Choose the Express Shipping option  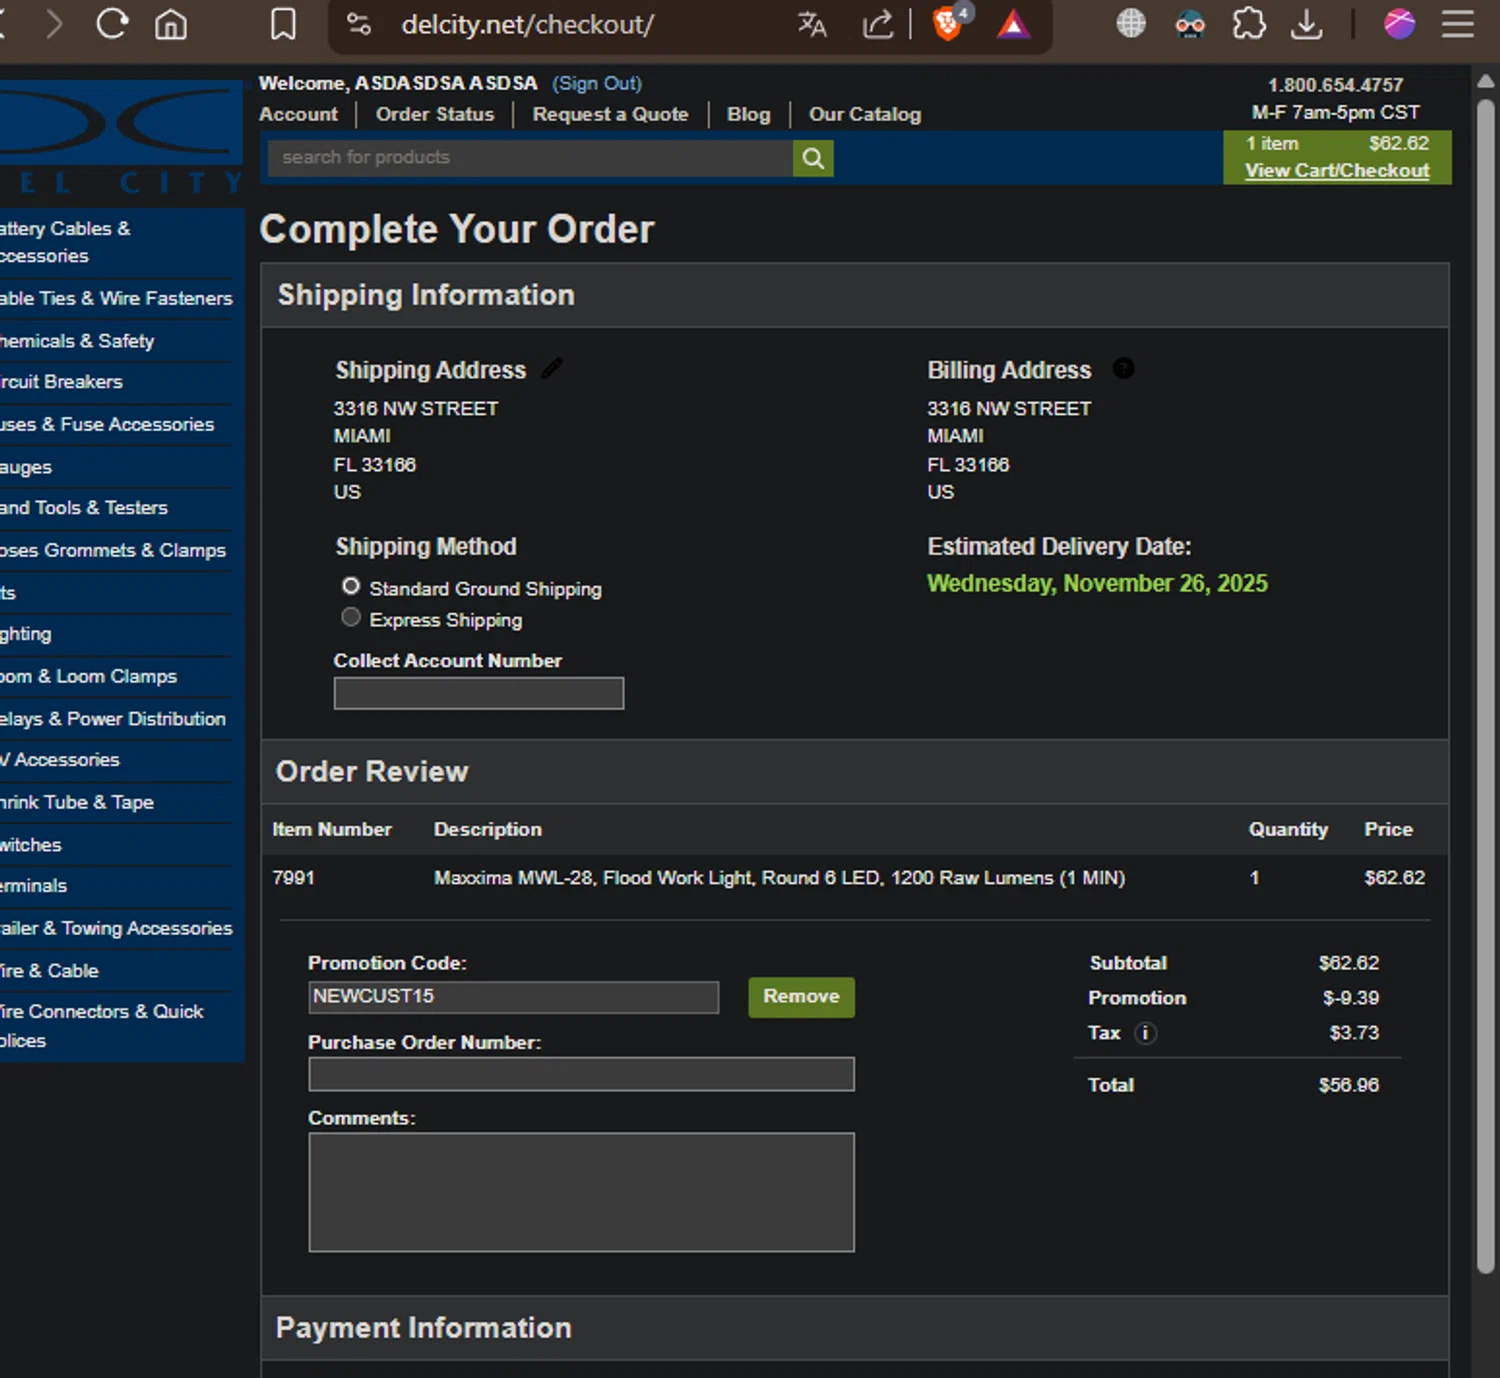coord(351,617)
